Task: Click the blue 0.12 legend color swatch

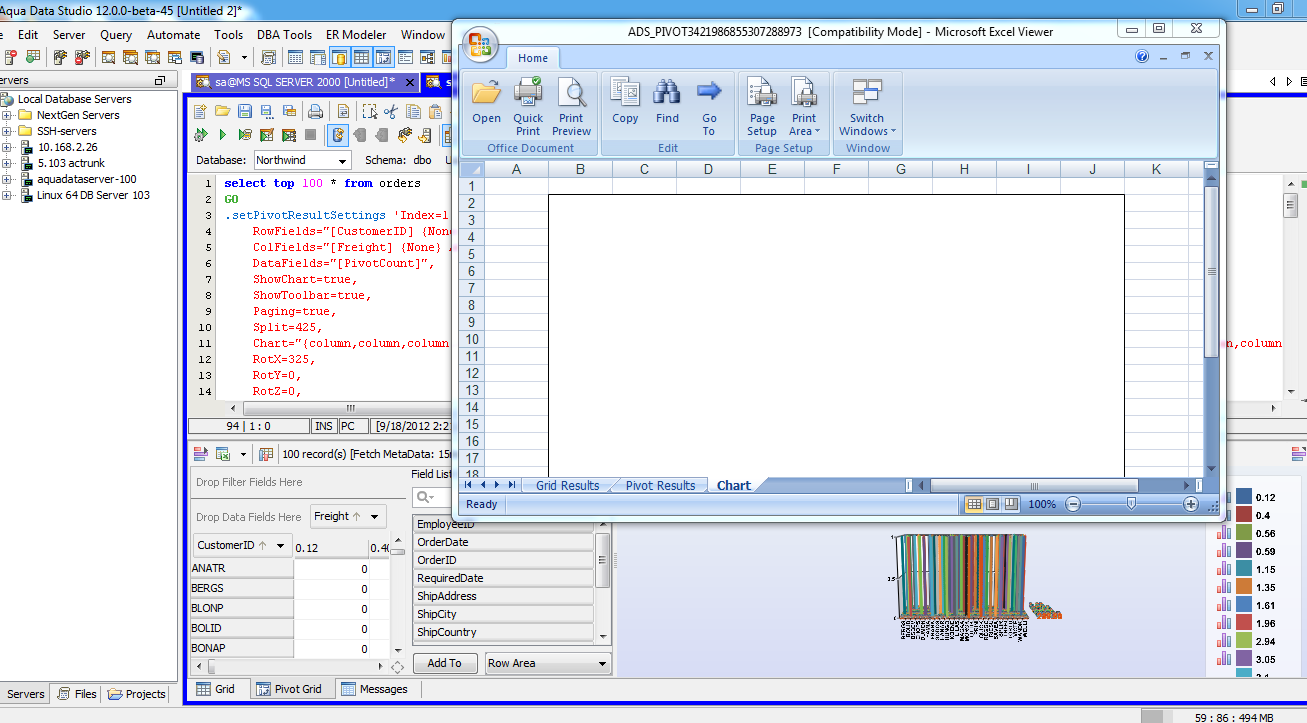Action: coord(1244,497)
